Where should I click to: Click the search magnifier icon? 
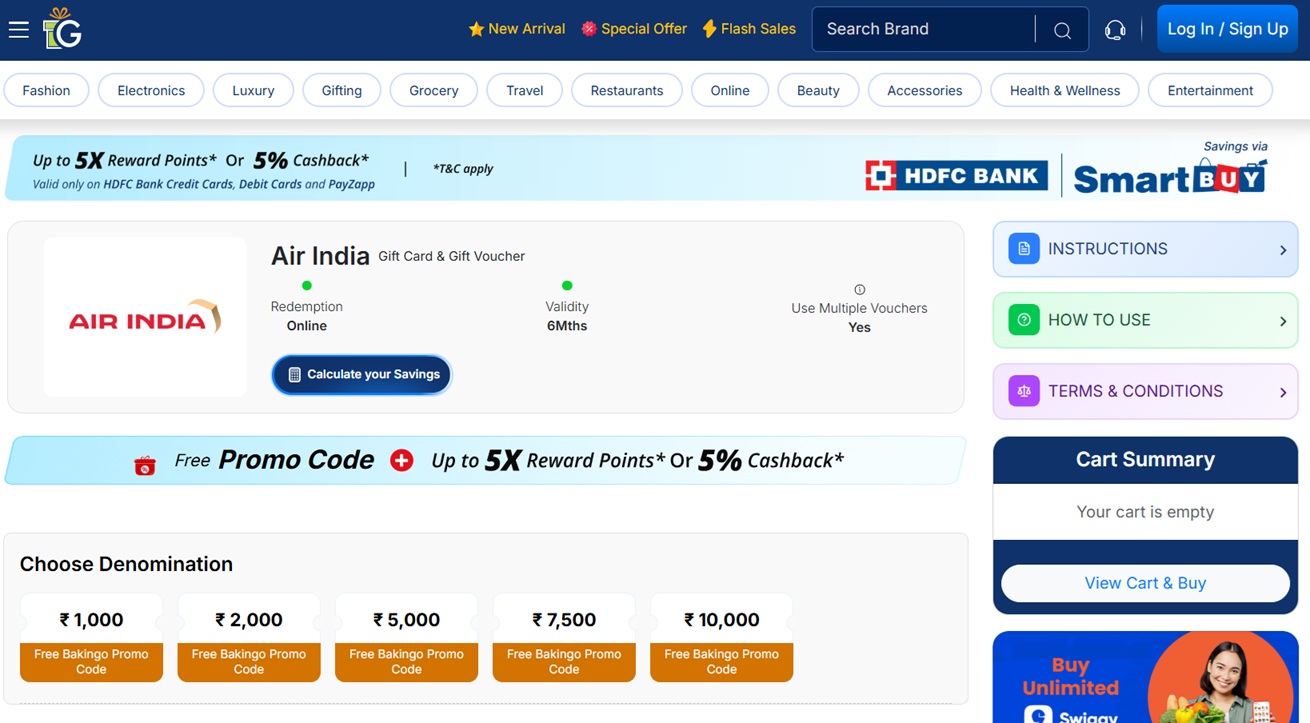pos(1062,30)
